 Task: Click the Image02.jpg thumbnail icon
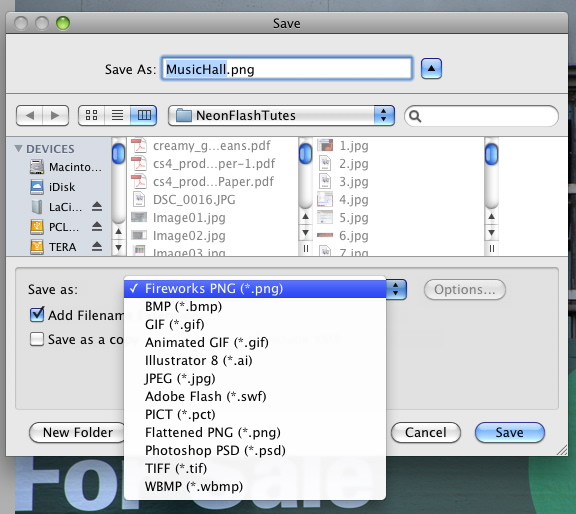click(139, 235)
